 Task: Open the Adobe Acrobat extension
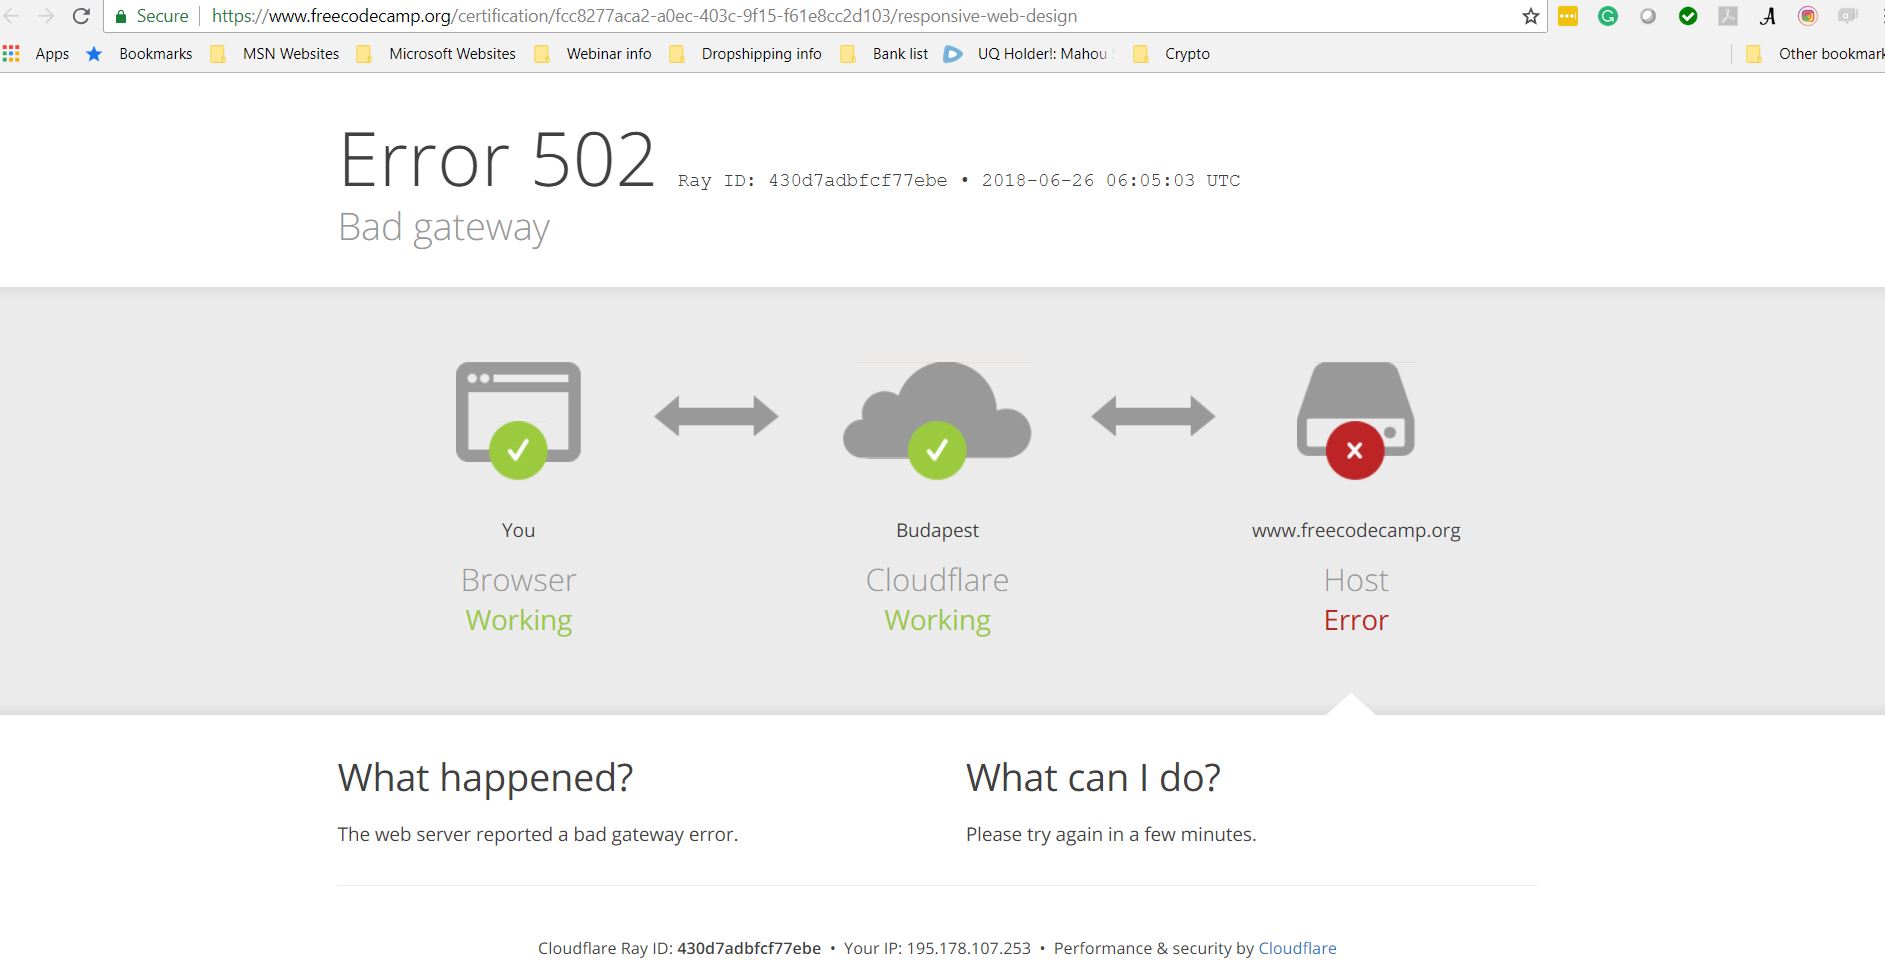tap(1728, 16)
